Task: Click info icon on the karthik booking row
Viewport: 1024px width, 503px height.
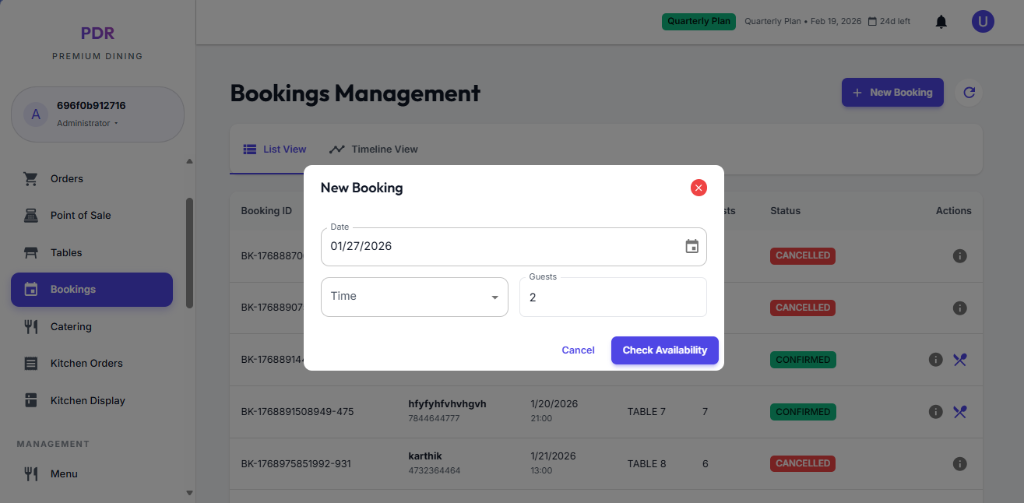Action: point(959,464)
